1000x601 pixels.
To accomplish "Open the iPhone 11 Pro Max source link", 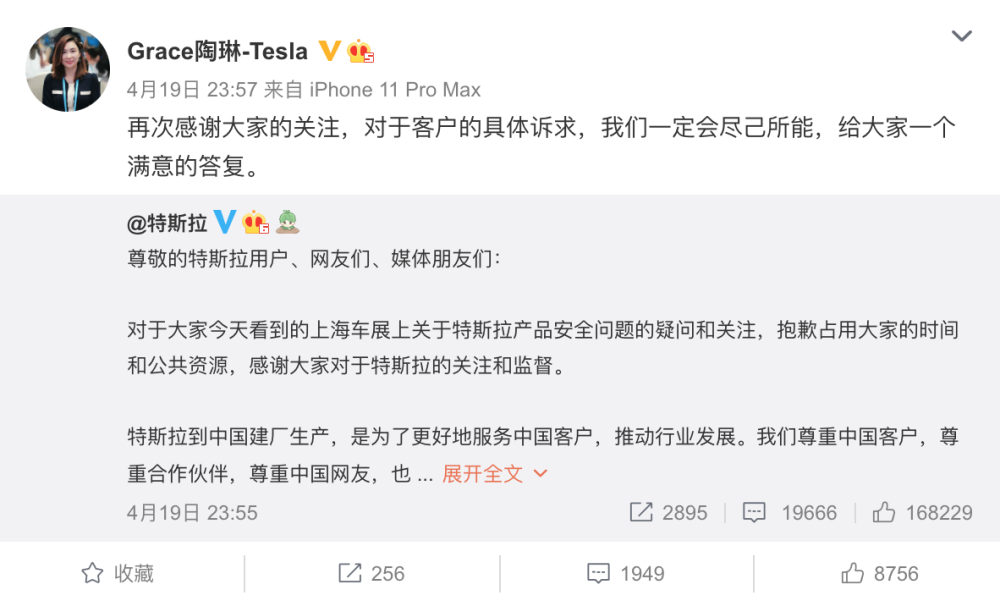I will [x=395, y=89].
